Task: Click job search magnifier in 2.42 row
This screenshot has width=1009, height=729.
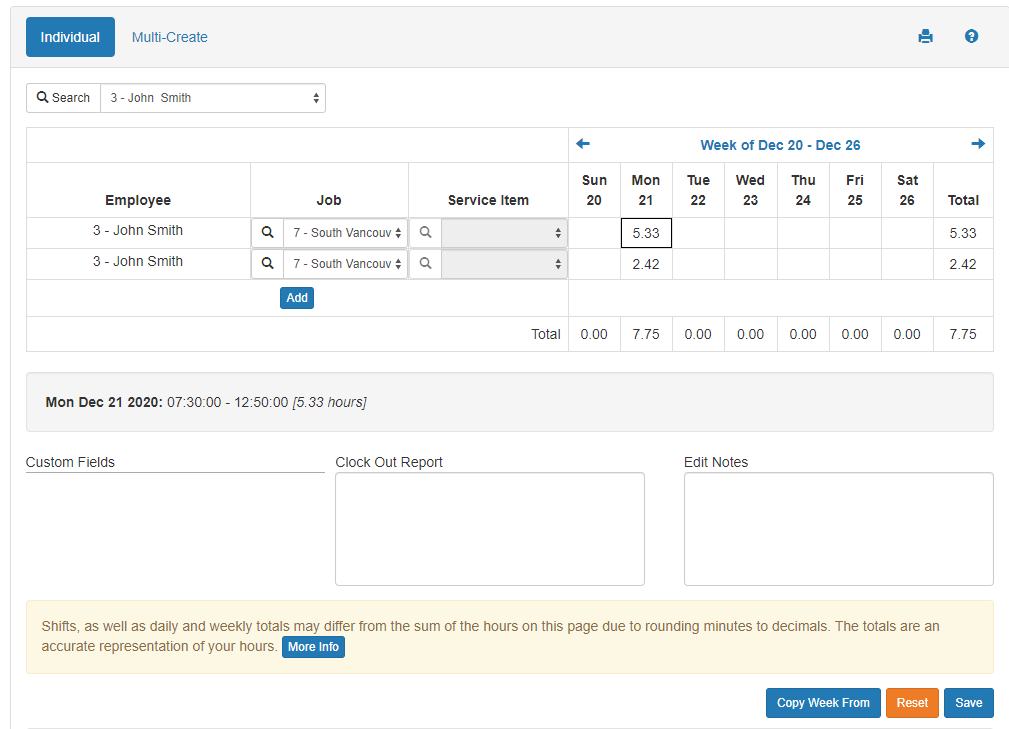Action: [x=268, y=263]
